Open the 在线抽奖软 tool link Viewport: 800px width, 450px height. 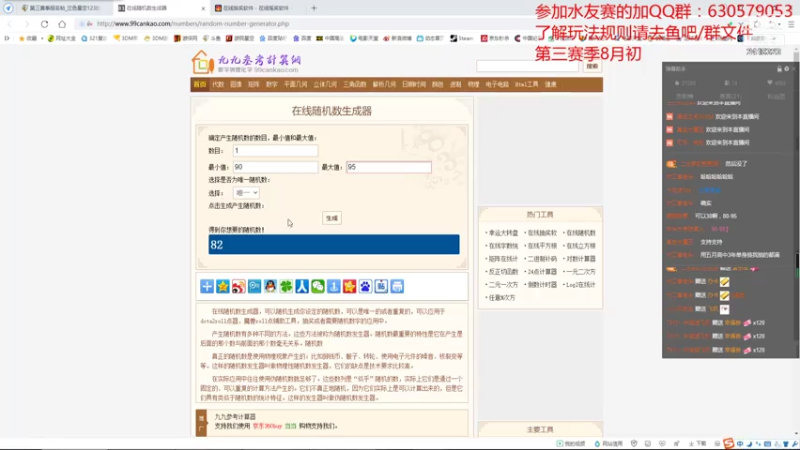pos(541,233)
